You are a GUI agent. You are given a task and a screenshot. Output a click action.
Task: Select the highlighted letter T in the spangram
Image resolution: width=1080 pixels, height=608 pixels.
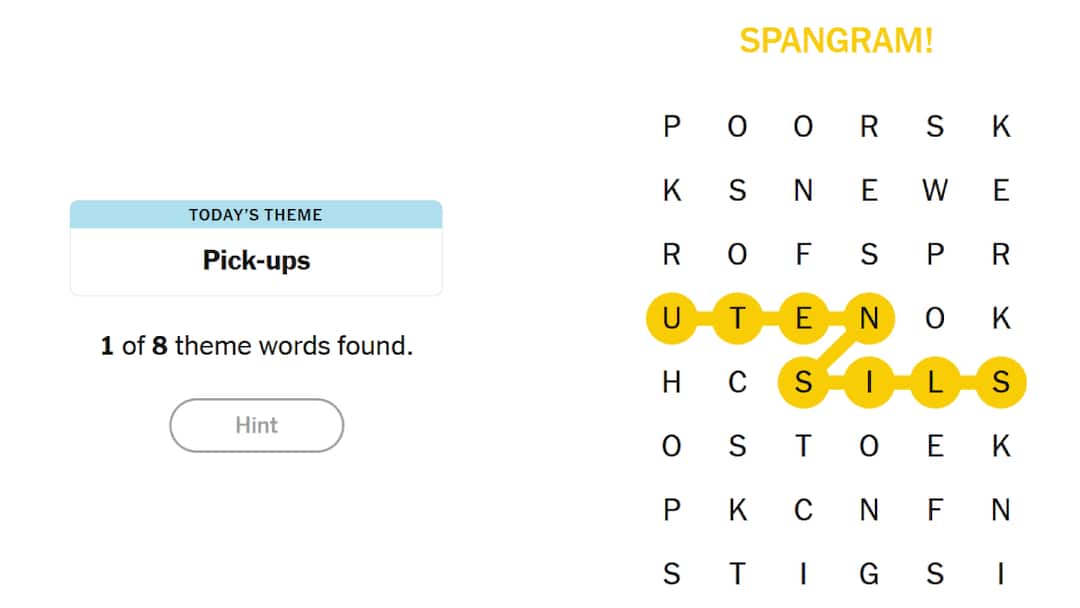[737, 318]
